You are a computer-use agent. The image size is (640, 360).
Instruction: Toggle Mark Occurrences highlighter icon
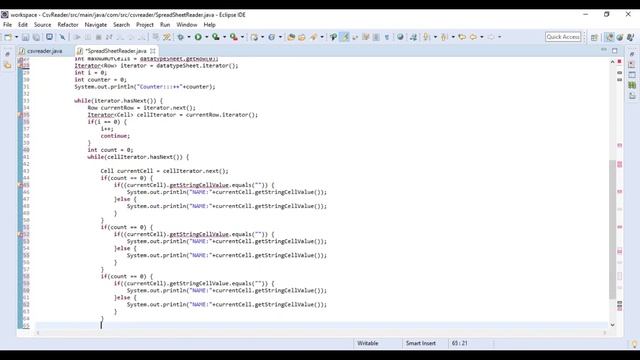tap(345, 37)
